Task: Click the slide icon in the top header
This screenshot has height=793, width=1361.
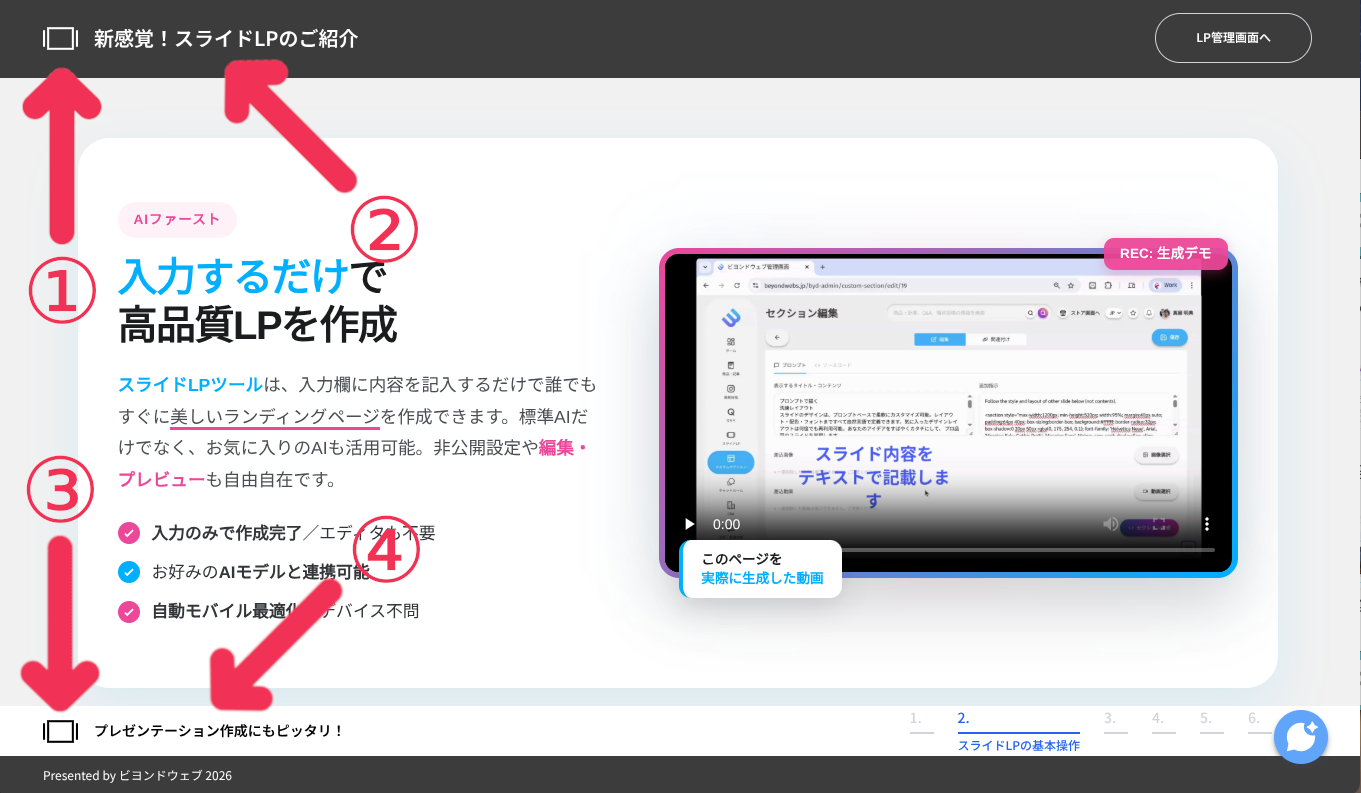Action: point(60,39)
